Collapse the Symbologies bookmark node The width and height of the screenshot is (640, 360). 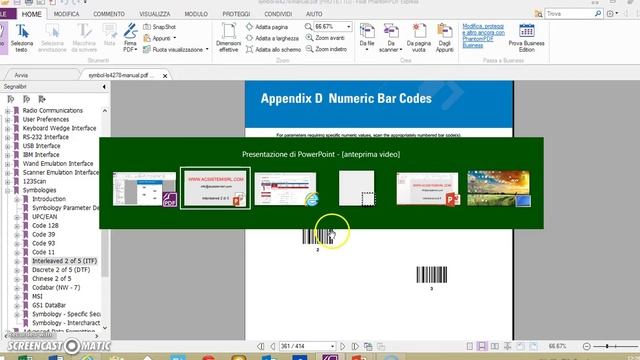pos(7,191)
